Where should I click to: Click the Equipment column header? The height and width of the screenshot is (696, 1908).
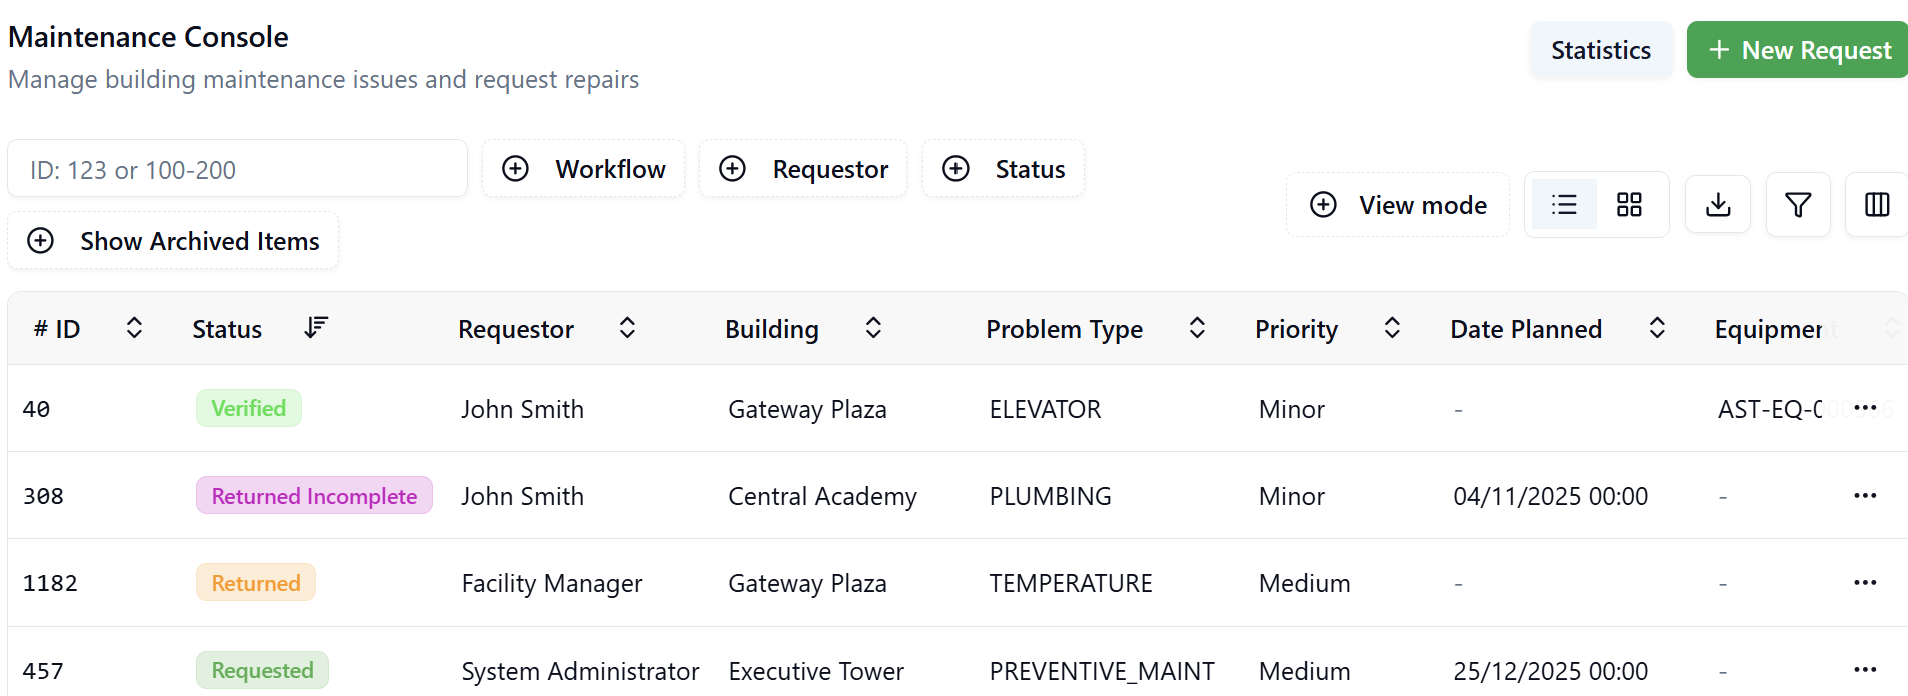pos(1775,329)
